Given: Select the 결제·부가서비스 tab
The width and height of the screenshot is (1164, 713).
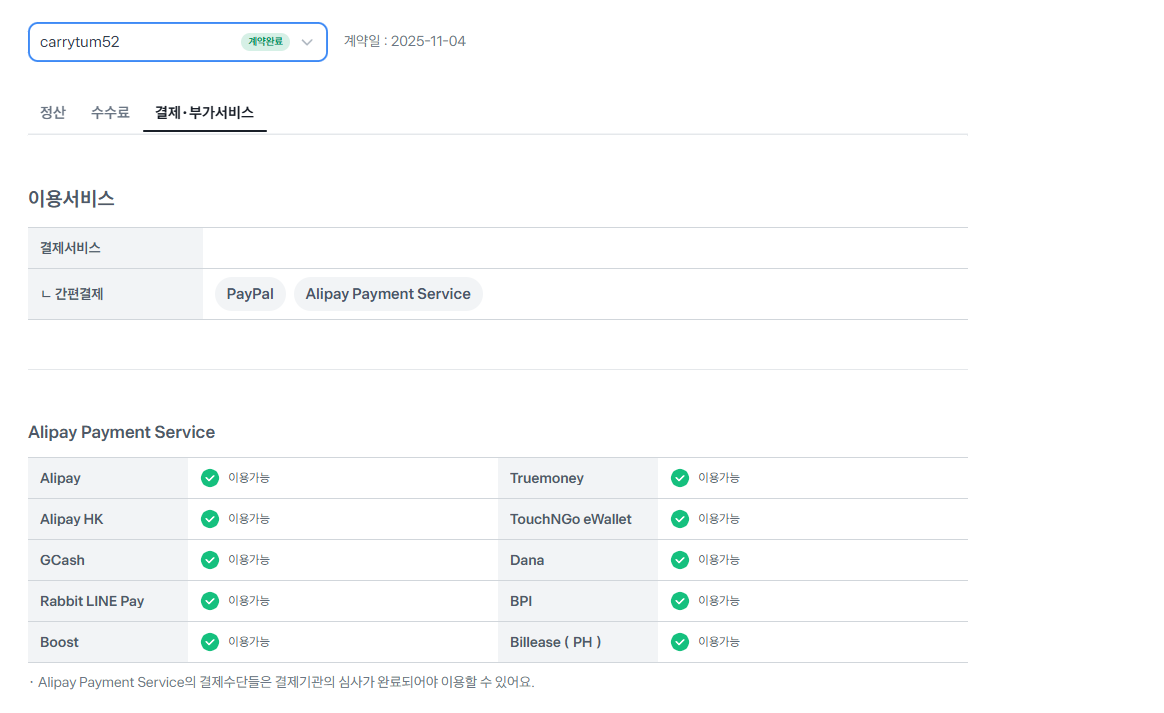Looking at the screenshot, I should click(x=204, y=112).
